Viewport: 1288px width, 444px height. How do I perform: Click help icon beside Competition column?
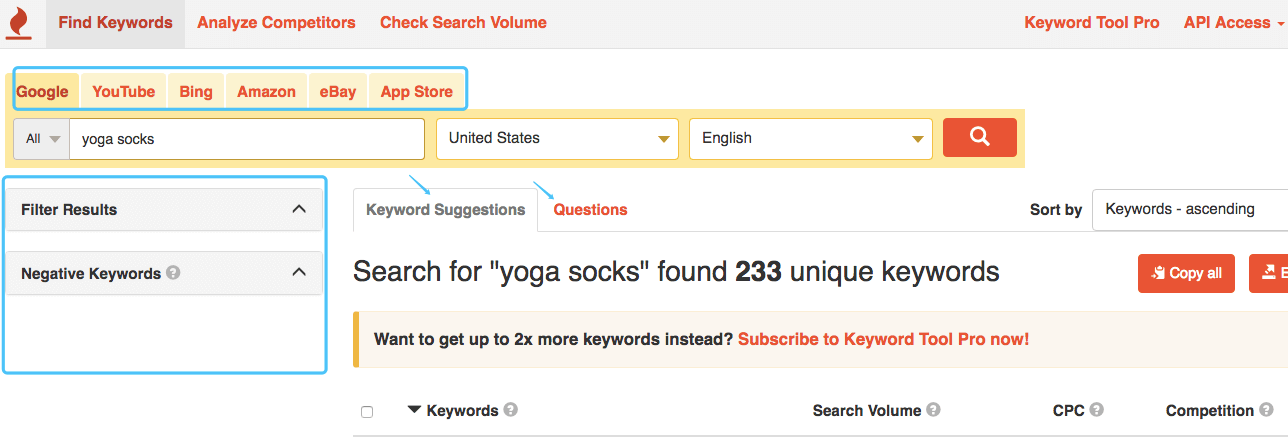(1266, 410)
